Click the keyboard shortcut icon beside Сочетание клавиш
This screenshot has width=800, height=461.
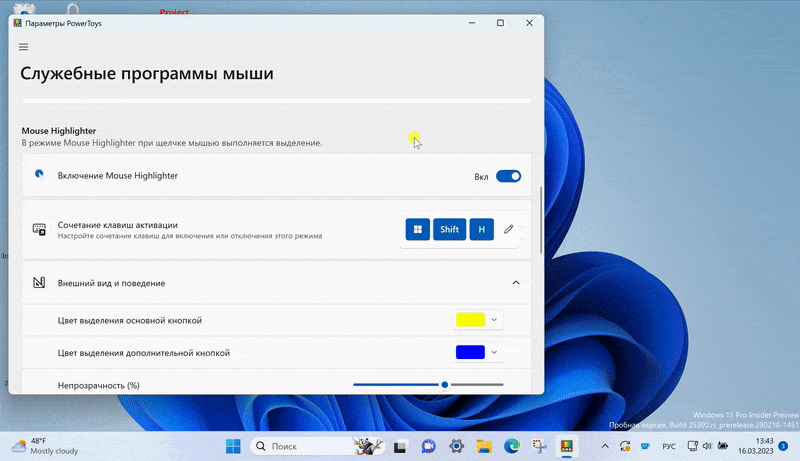click(x=39, y=229)
